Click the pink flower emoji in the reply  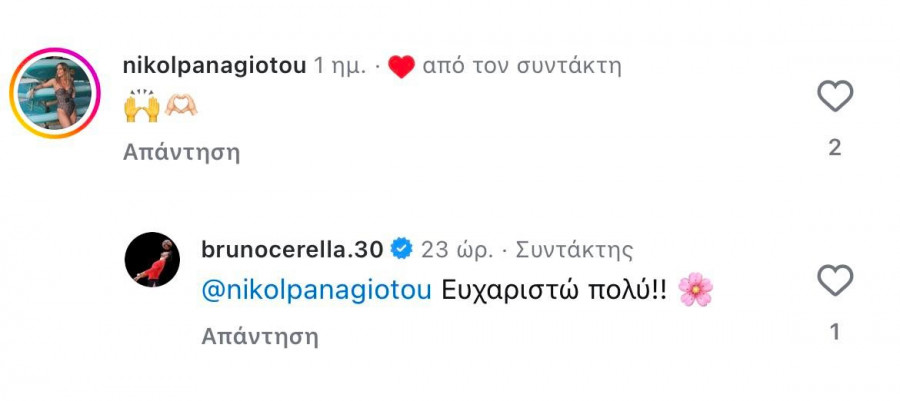coord(695,290)
